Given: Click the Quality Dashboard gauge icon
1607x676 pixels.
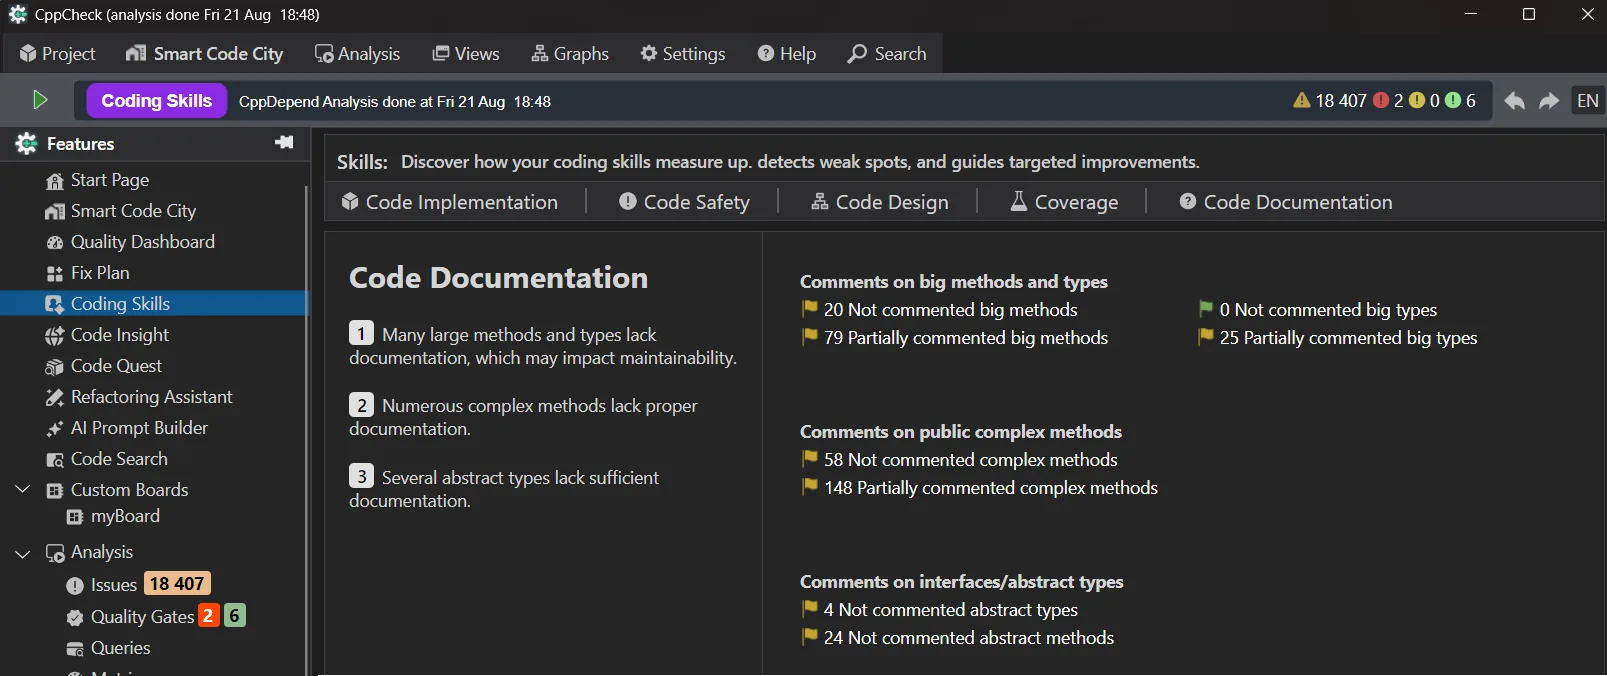Looking at the screenshot, I should (x=55, y=243).
